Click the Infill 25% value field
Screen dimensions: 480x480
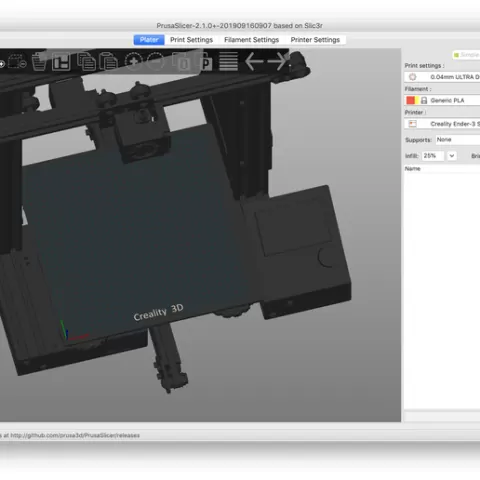pos(433,156)
